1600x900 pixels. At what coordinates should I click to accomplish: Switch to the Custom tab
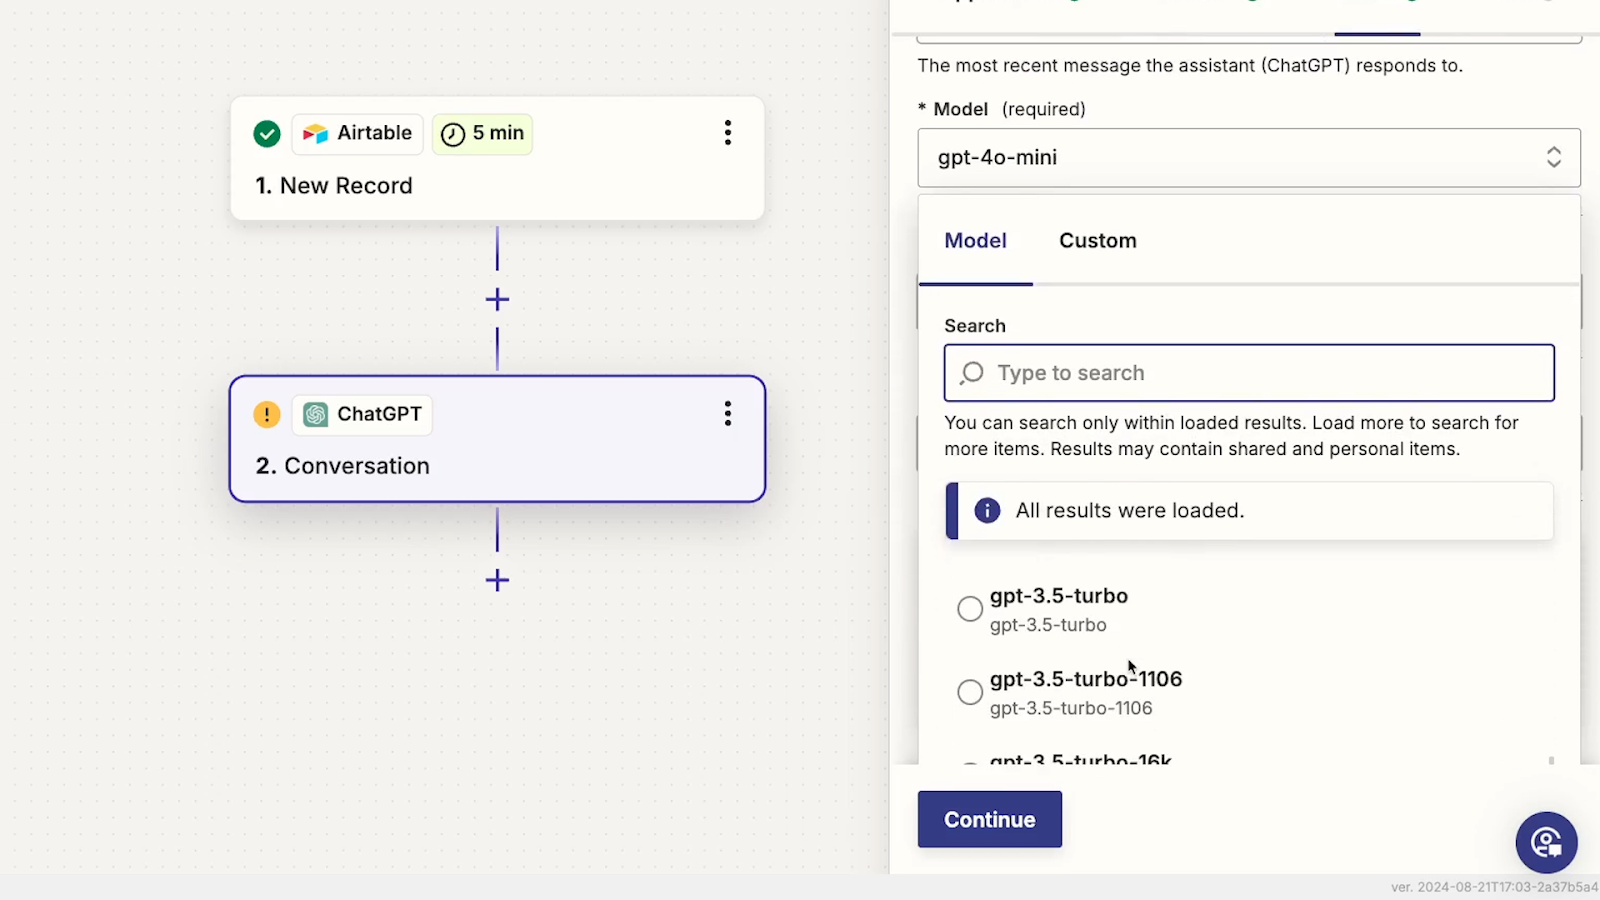pyautogui.click(x=1098, y=241)
